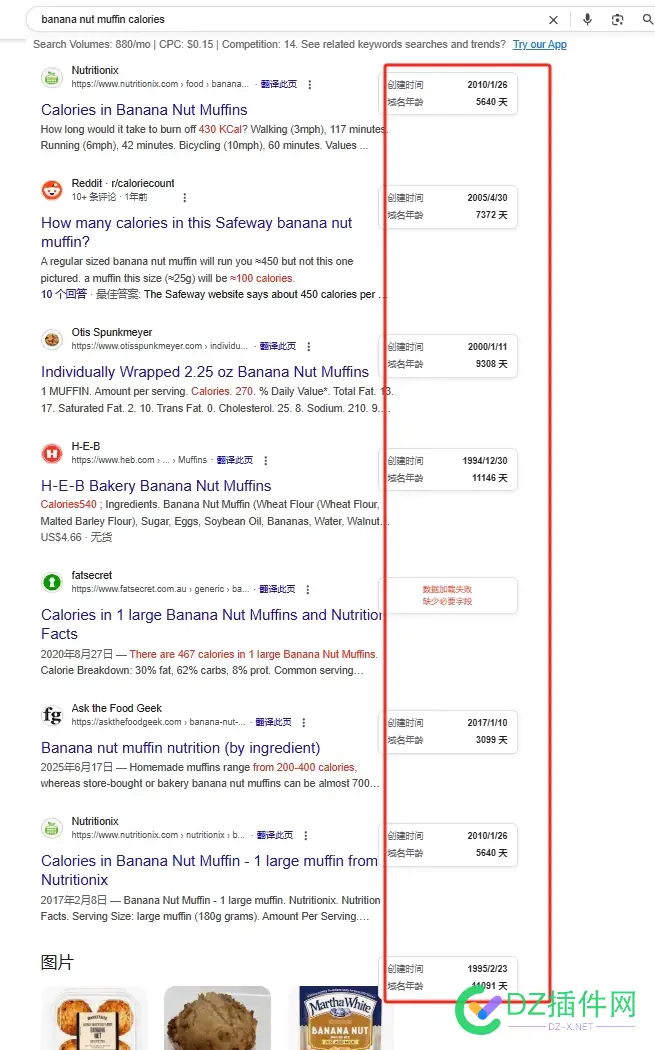Image resolution: width=655 pixels, height=1050 pixels.
Task: Click the askthefoodgeek.com URL breadcrumb
Action: [159, 722]
